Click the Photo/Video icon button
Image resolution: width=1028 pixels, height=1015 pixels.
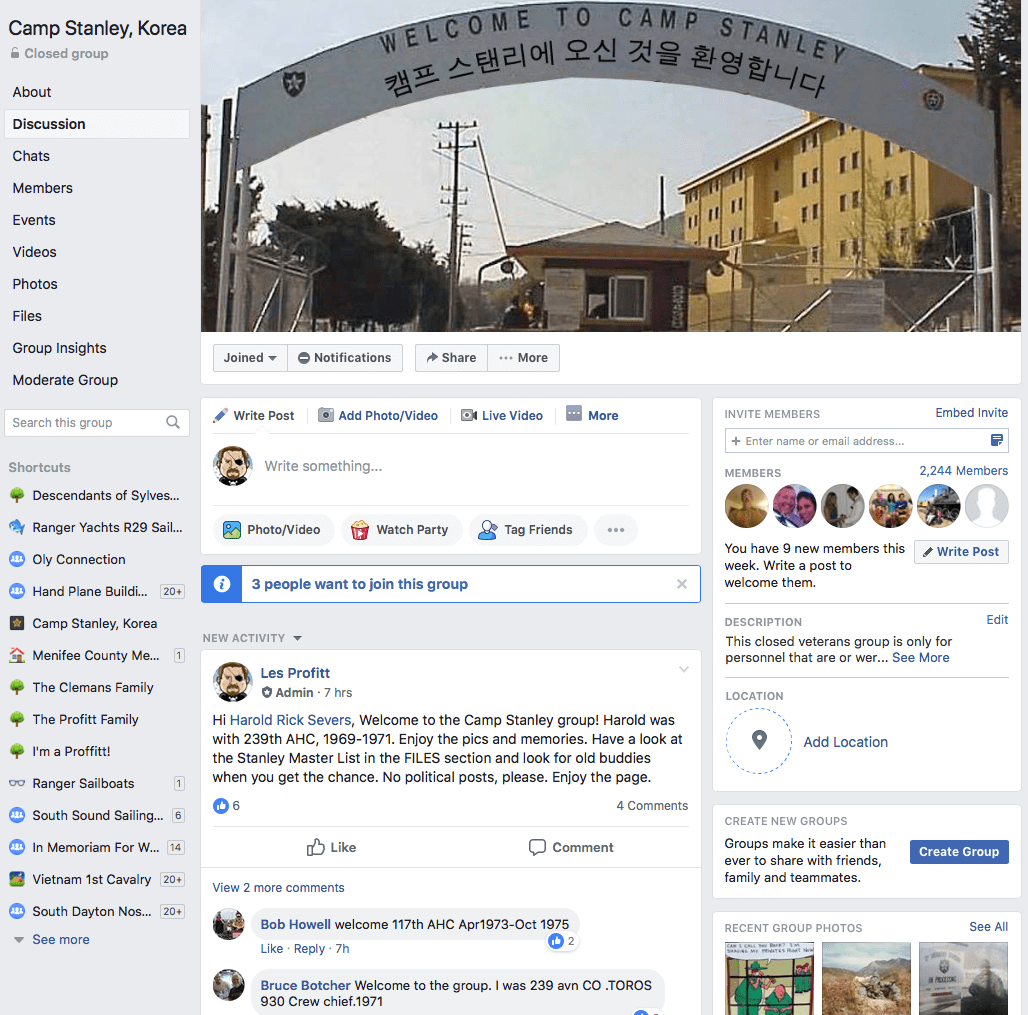point(231,530)
